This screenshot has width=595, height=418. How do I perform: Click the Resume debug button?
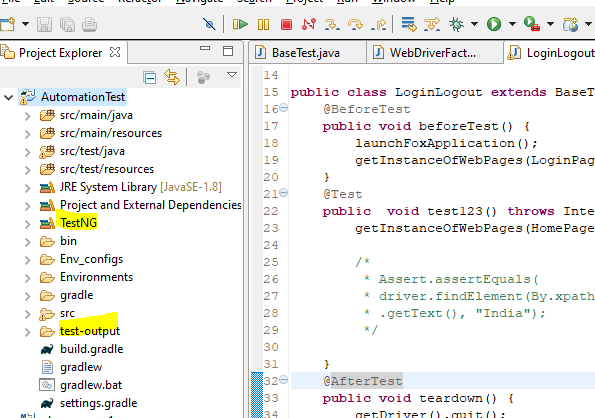[x=240, y=25]
